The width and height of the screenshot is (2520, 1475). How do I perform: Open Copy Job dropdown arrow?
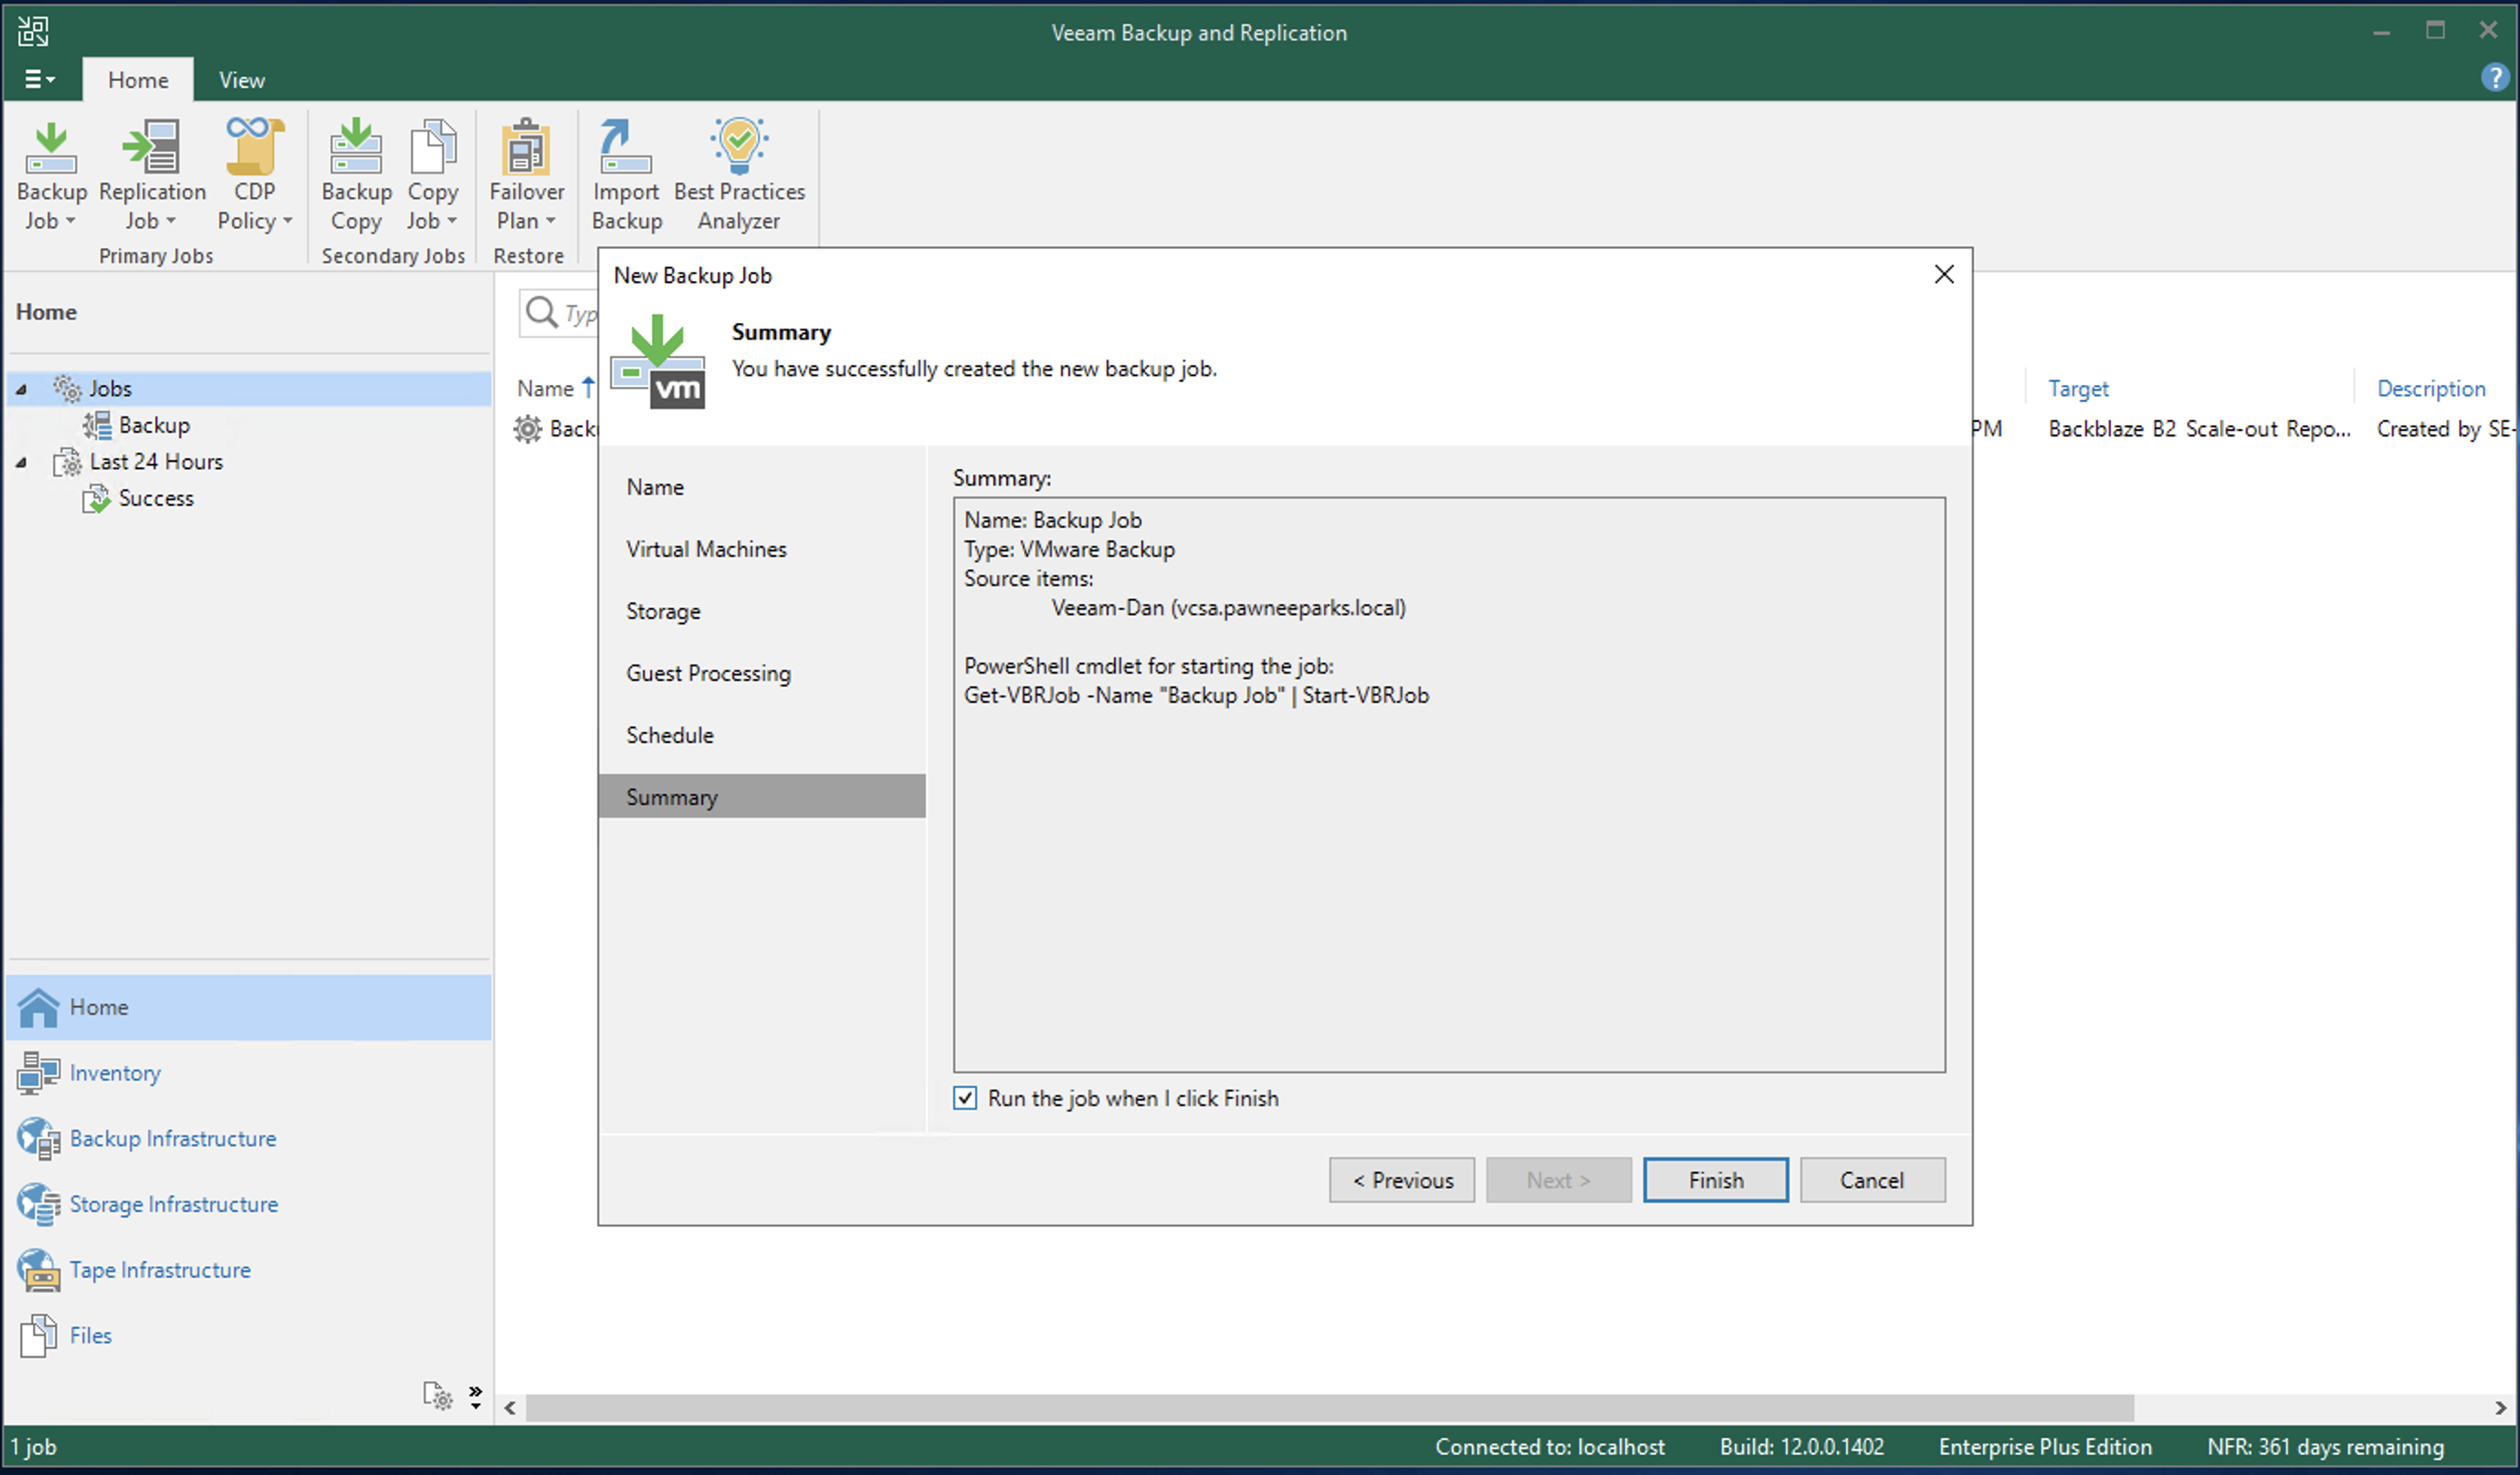tap(452, 221)
